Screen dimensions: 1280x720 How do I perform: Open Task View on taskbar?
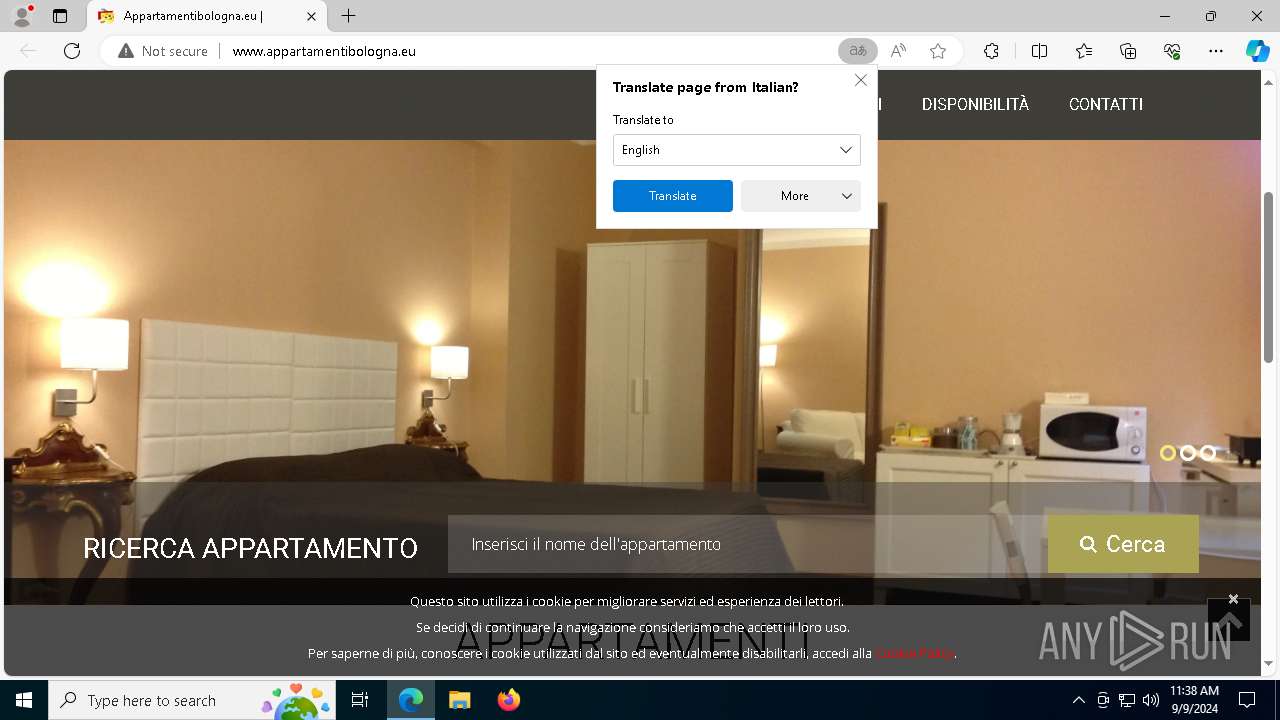click(360, 700)
